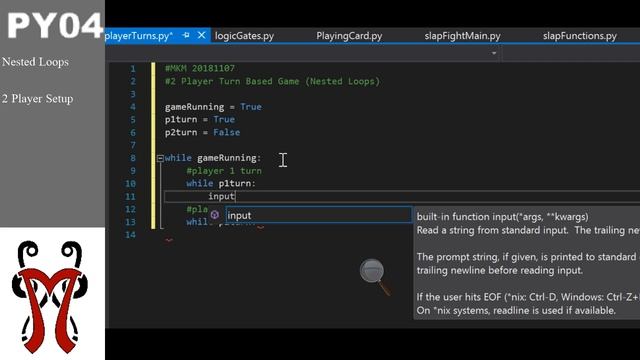640x360 pixels.
Task: Place cursor after typed input on line 11
Action: 236,196
